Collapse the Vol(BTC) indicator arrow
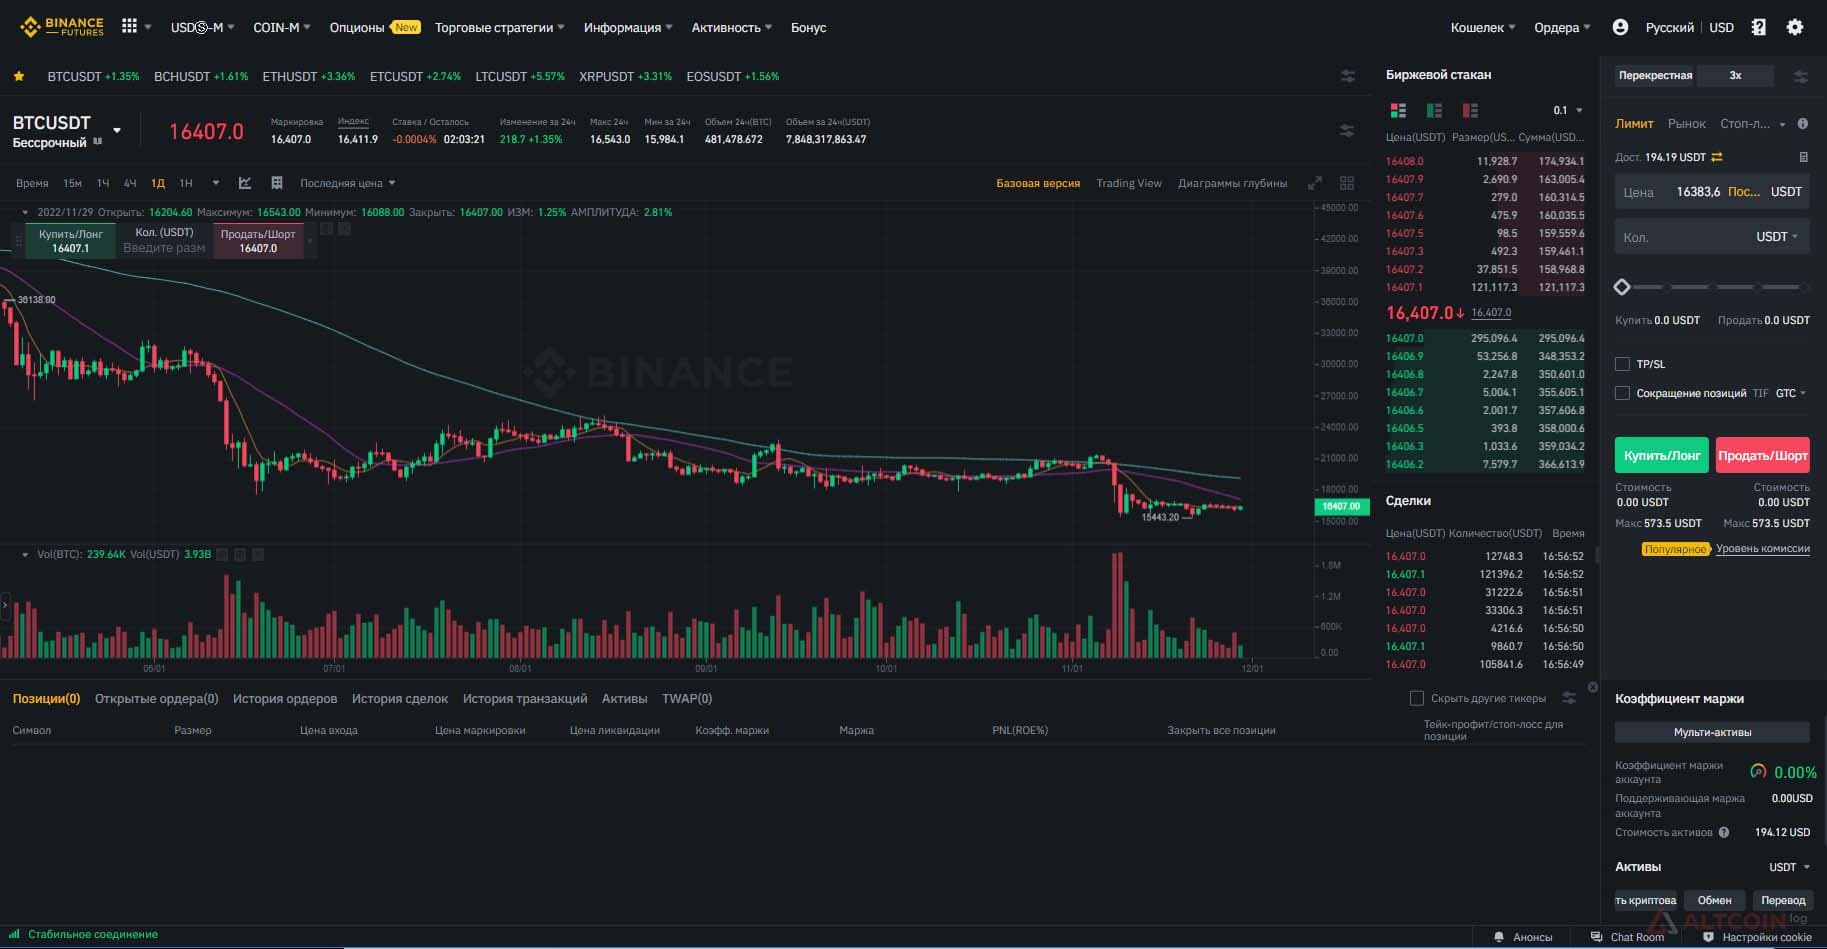This screenshot has width=1827, height=949. coord(25,554)
